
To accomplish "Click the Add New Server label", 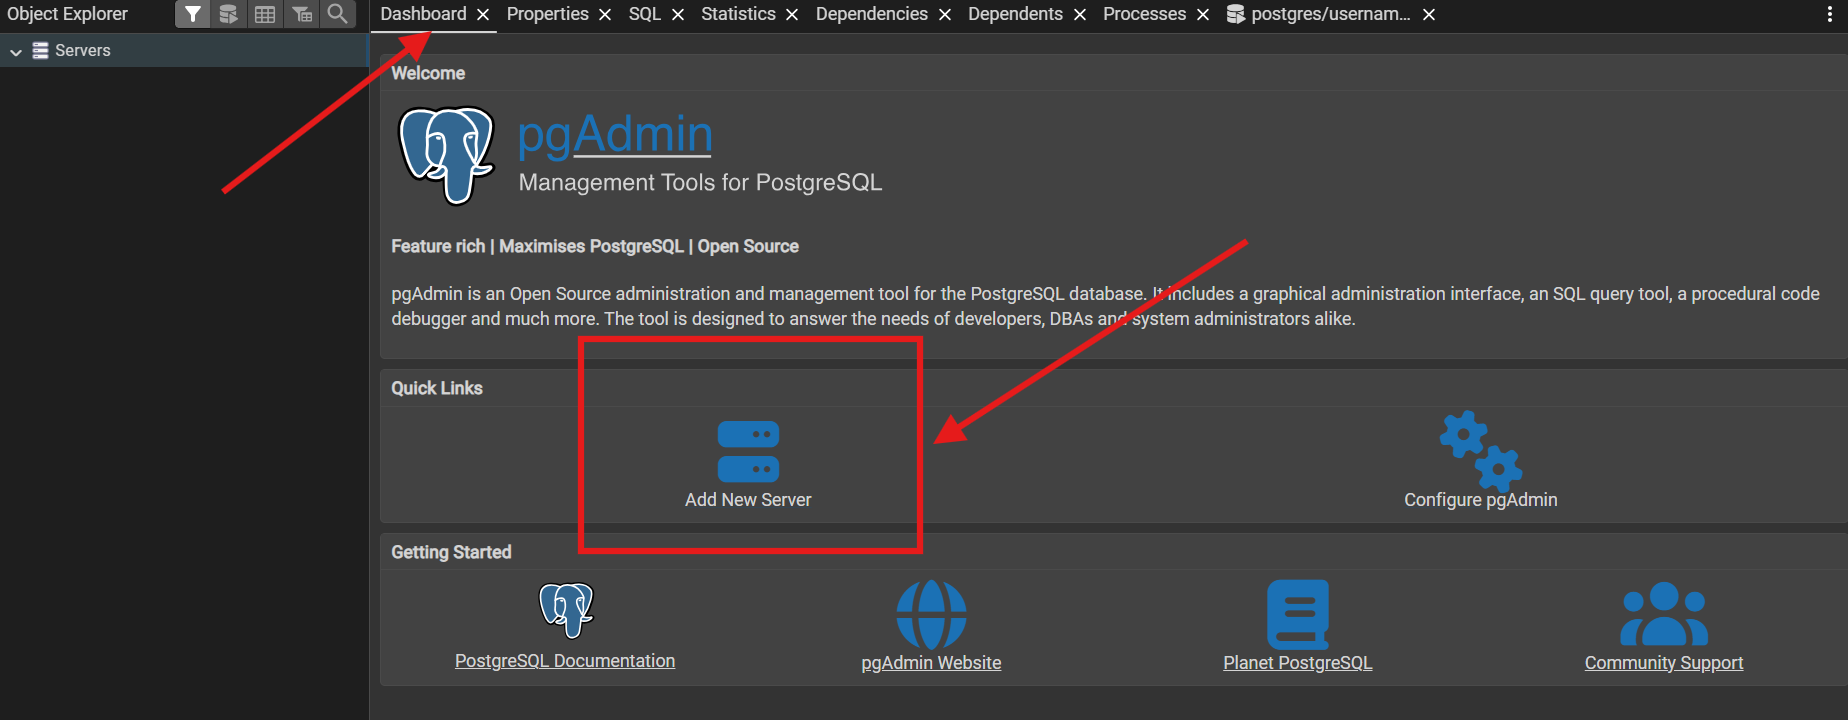I will (x=748, y=500).
